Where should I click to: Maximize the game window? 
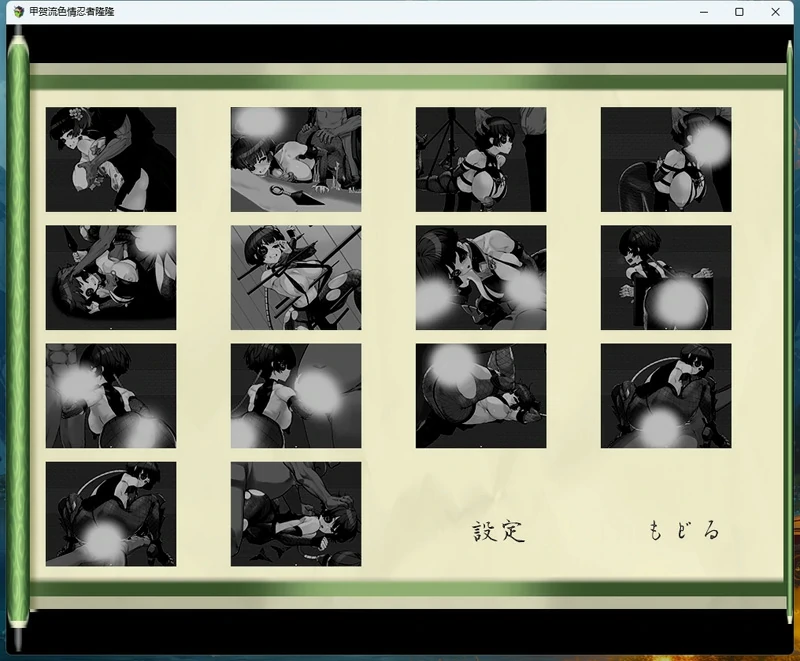tap(739, 12)
